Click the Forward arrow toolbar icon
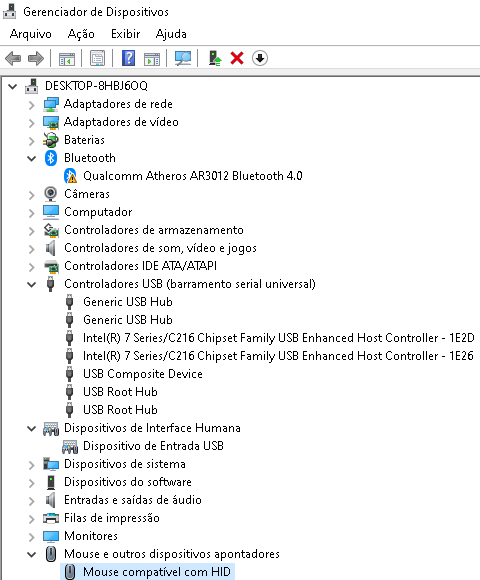The image size is (480, 580). pyautogui.click(x=36, y=58)
